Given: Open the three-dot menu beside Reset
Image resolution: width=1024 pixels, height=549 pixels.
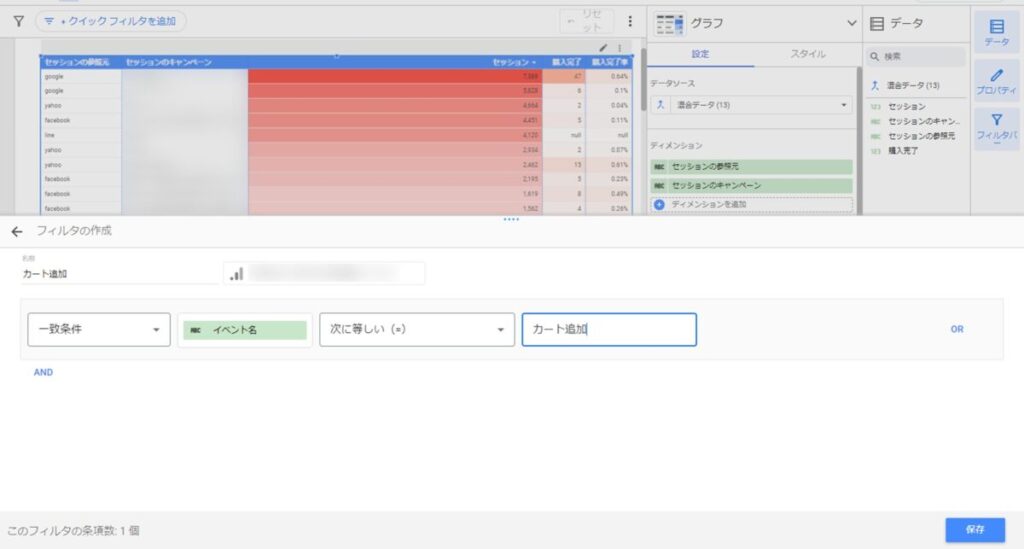Looking at the screenshot, I should [630, 22].
